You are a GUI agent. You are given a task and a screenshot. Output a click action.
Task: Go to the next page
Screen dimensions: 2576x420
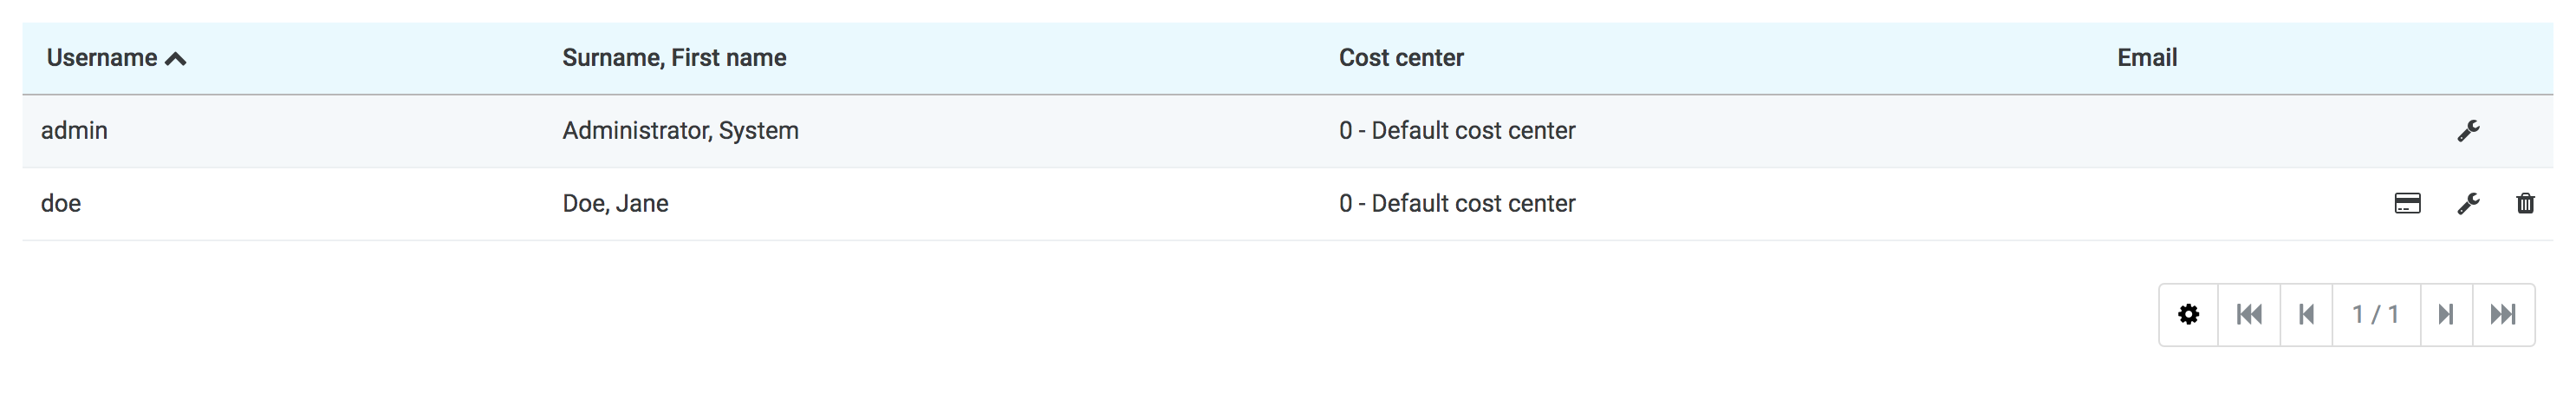tap(2446, 315)
